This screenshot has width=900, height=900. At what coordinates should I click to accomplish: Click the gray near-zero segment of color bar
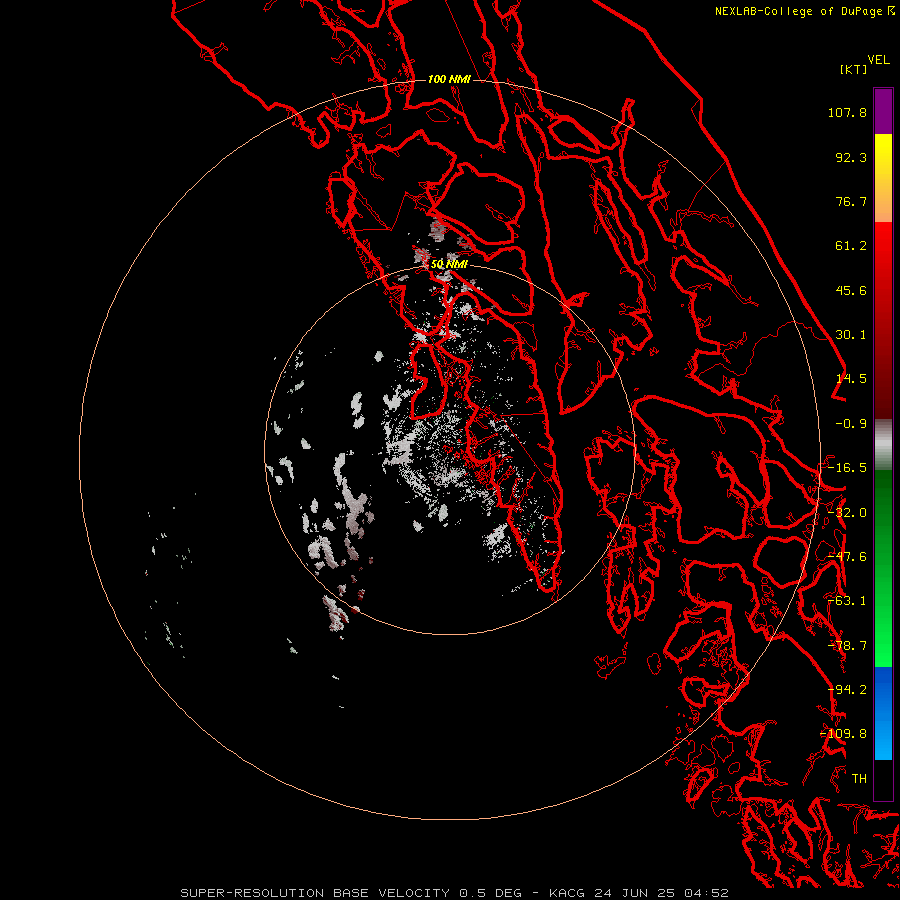(883, 445)
